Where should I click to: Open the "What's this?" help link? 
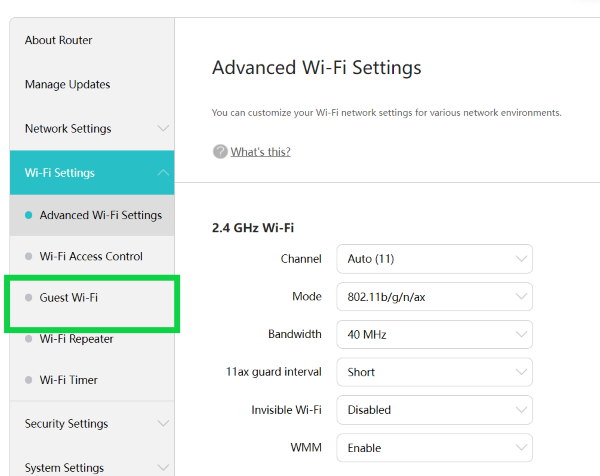pyautogui.click(x=260, y=152)
